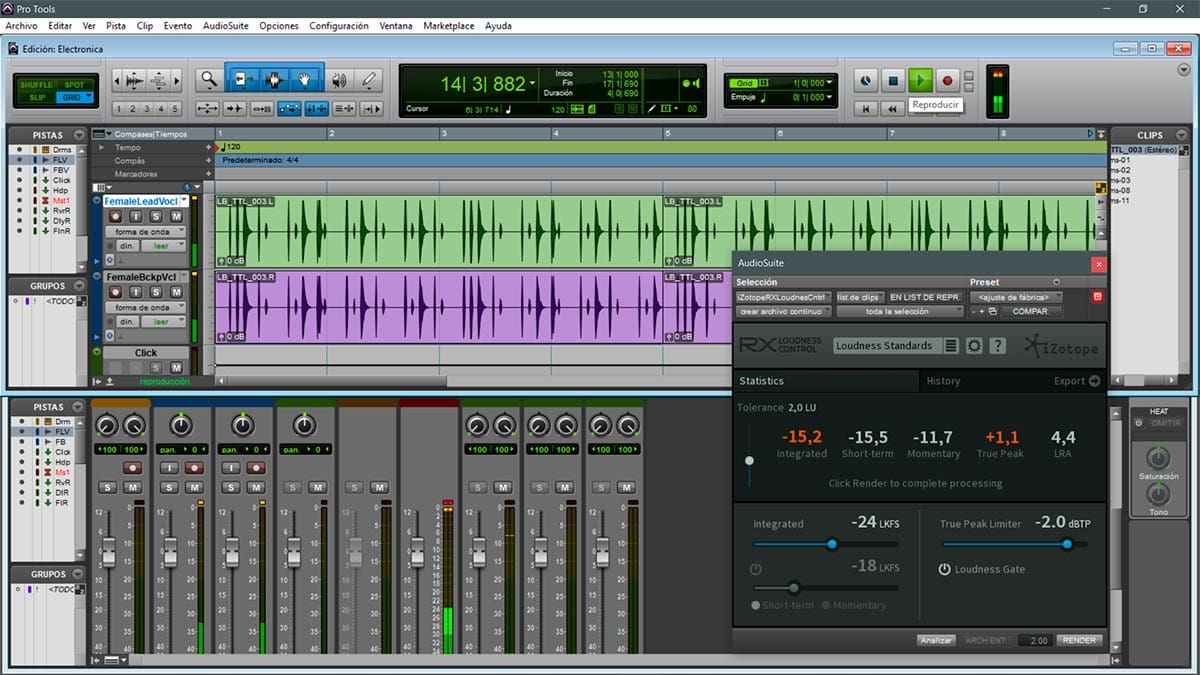The image size is (1200, 675).
Task: Mute the FemaleBckpVcl track
Action: (x=176, y=292)
